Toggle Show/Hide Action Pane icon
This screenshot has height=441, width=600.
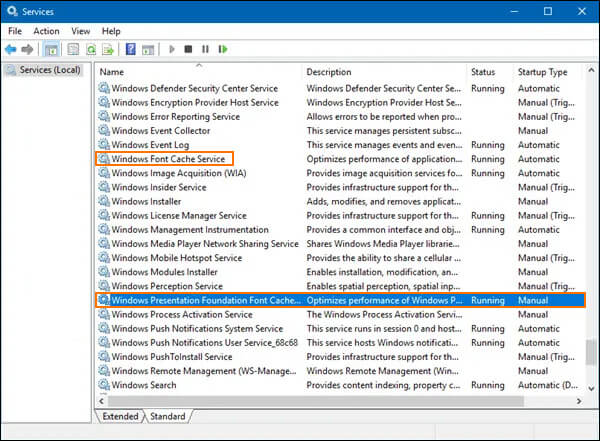pyautogui.click(x=148, y=49)
